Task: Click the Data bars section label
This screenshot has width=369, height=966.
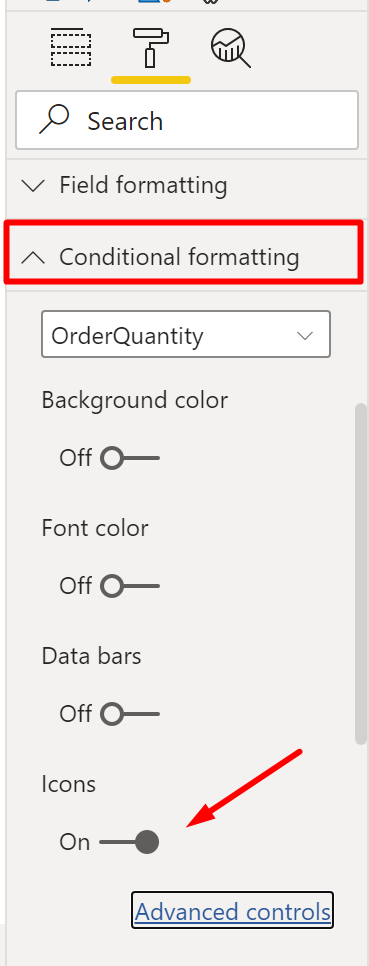Action: click(91, 656)
